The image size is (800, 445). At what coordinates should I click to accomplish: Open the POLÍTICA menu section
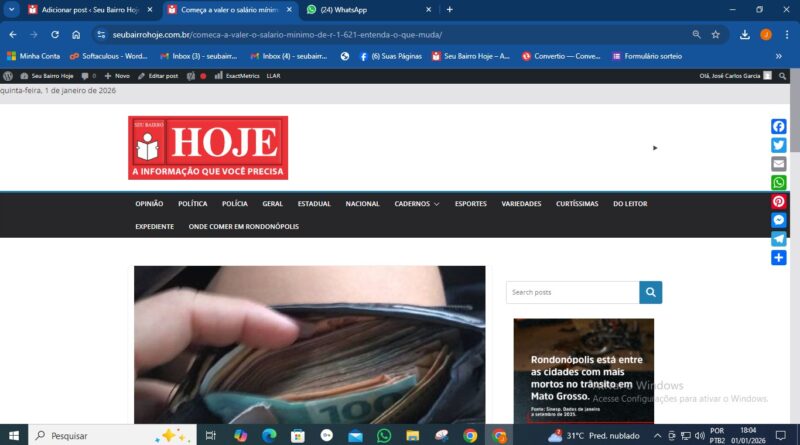coord(192,204)
